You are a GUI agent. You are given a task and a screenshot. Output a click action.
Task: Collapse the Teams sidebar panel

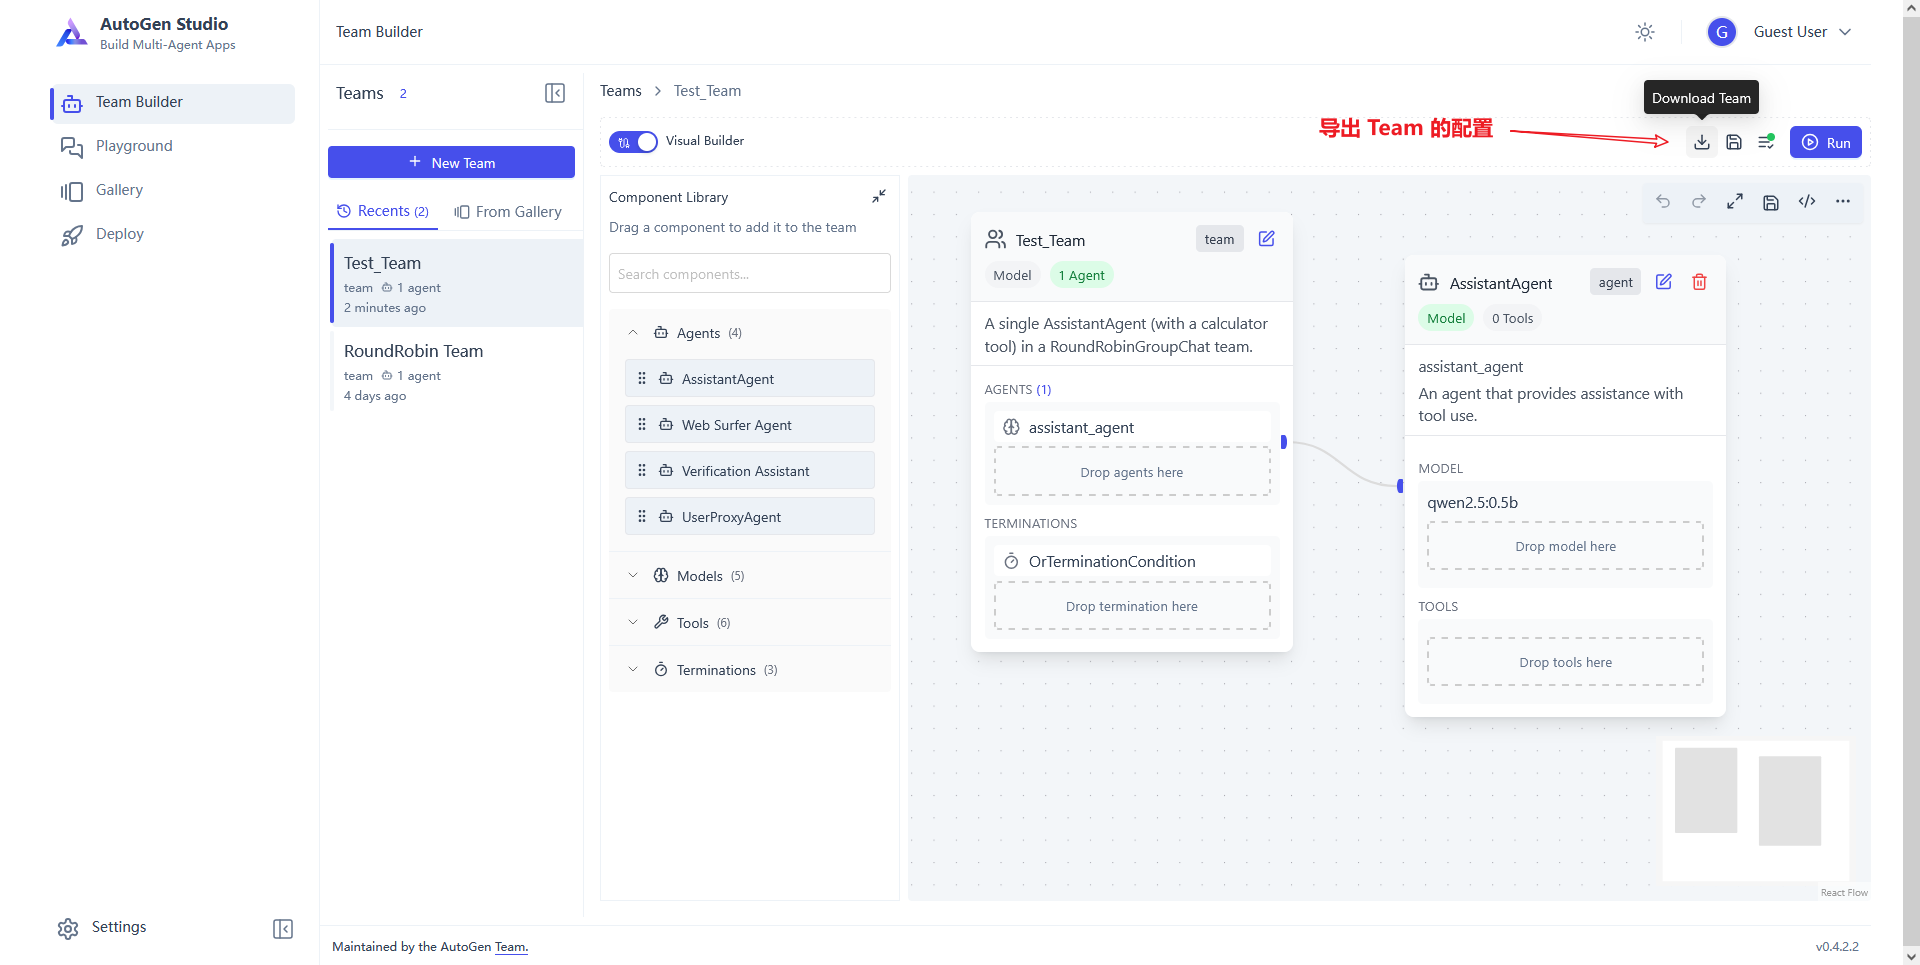tap(555, 93)
